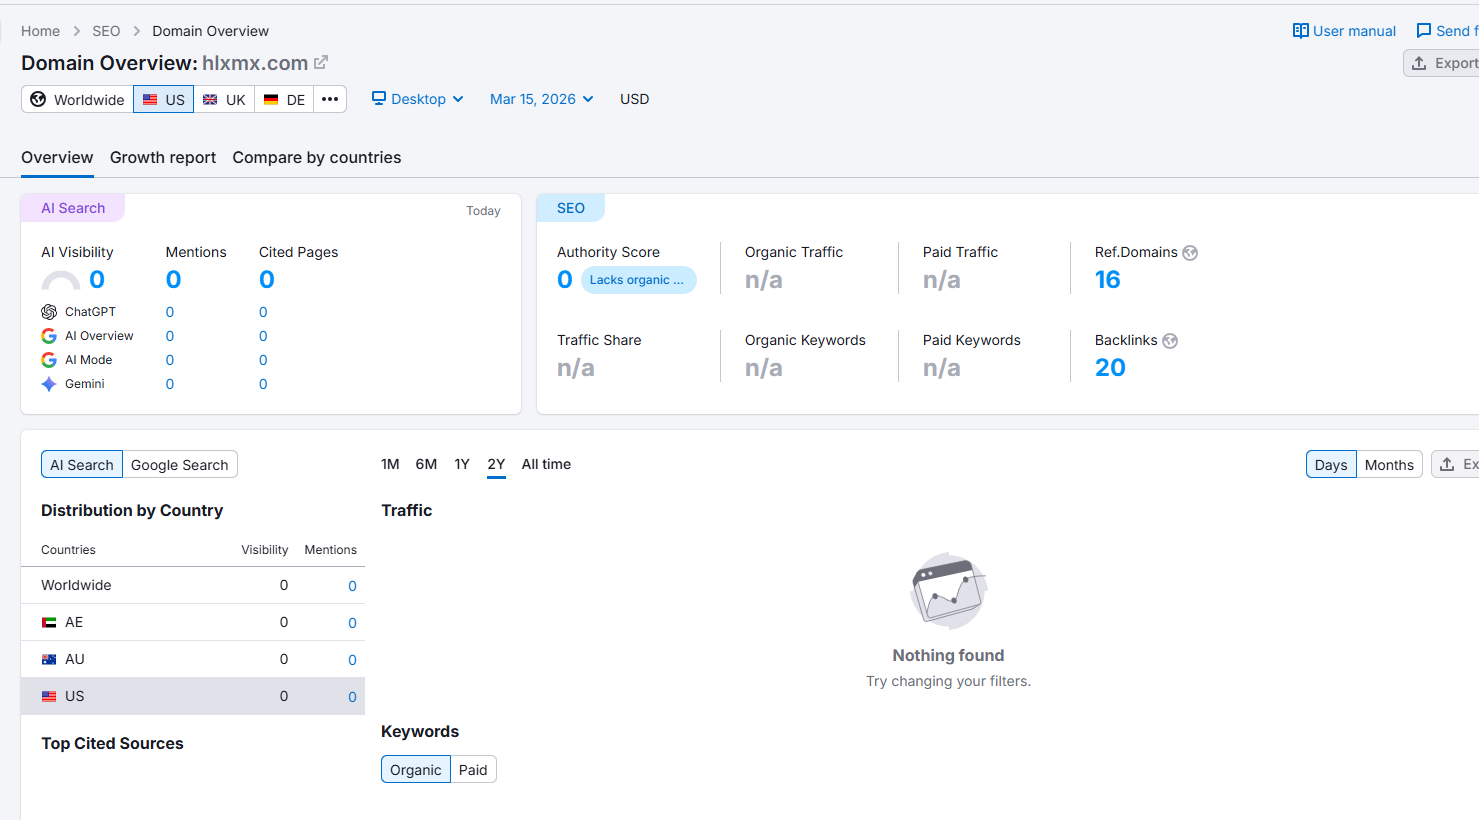Image resolution: width=1479 pixels, height=820 pixels.
Task: Click the Export upload icon at top
Action: point(1419,63)
